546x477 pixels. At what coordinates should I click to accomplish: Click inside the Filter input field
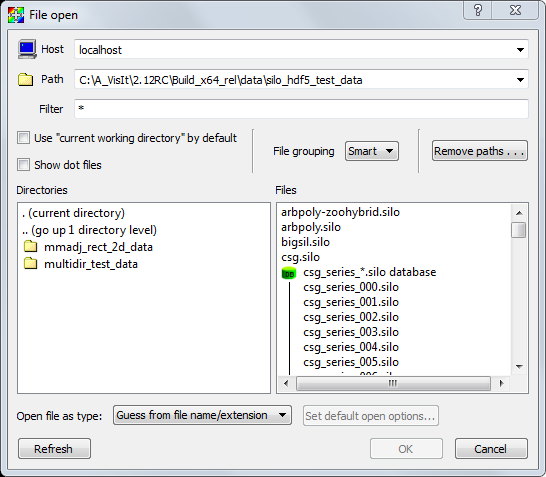point(301,109)
